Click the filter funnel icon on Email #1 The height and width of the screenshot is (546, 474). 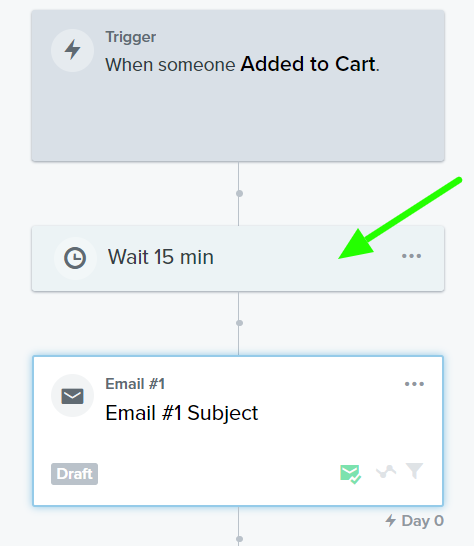414,471
